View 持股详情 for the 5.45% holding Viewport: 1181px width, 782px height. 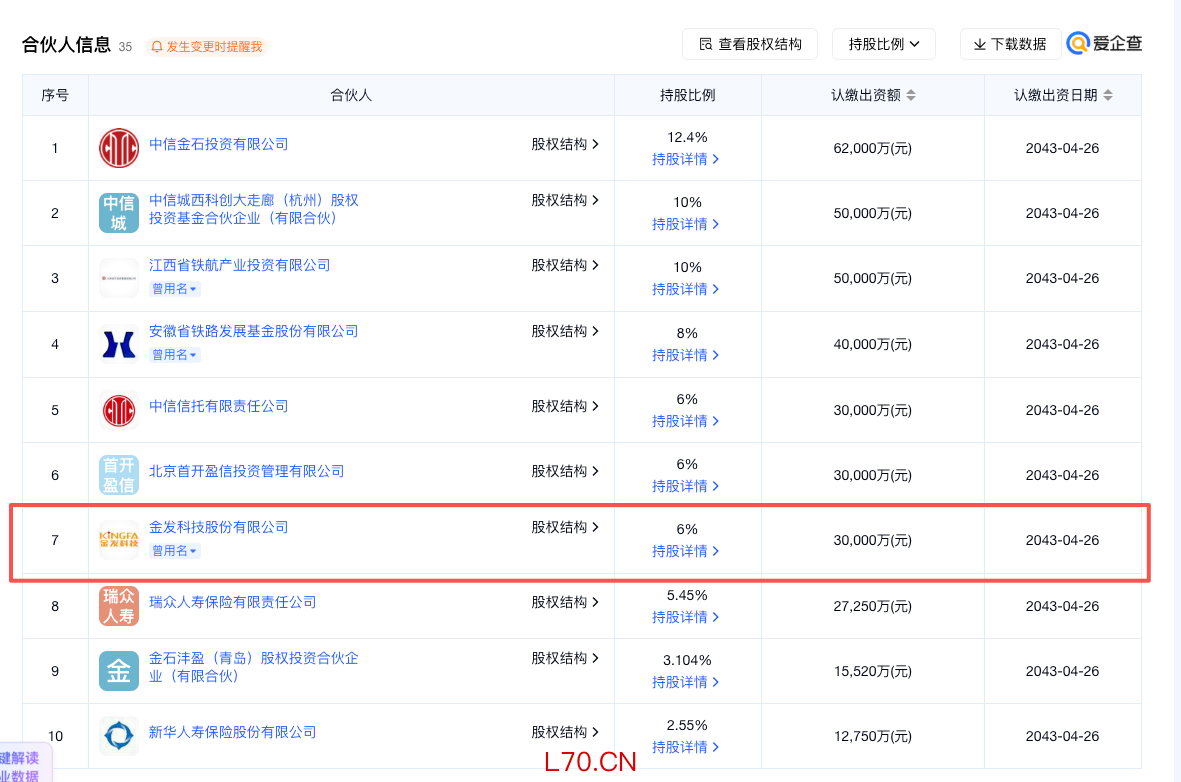tap(685, 617)
